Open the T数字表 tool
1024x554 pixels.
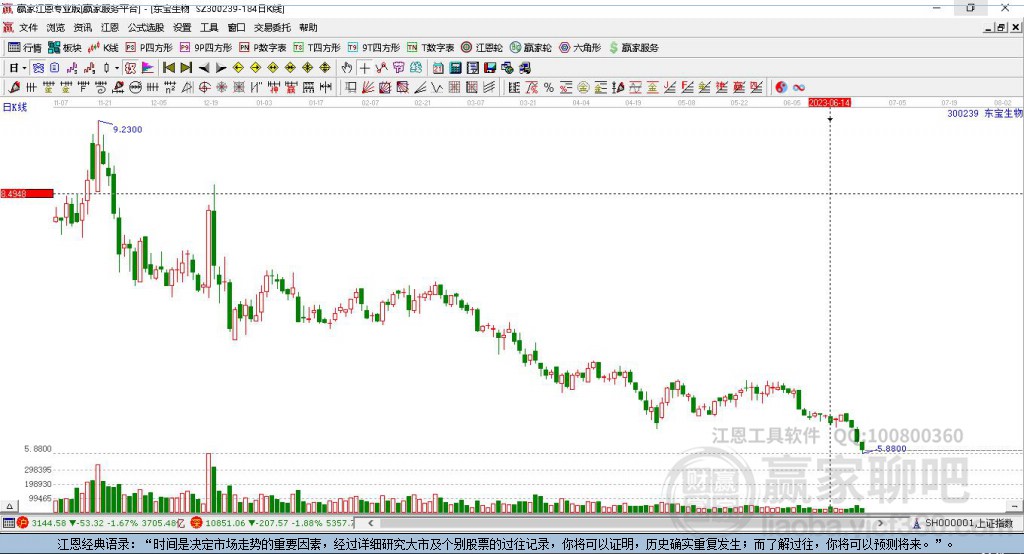(x=430, y=48)
